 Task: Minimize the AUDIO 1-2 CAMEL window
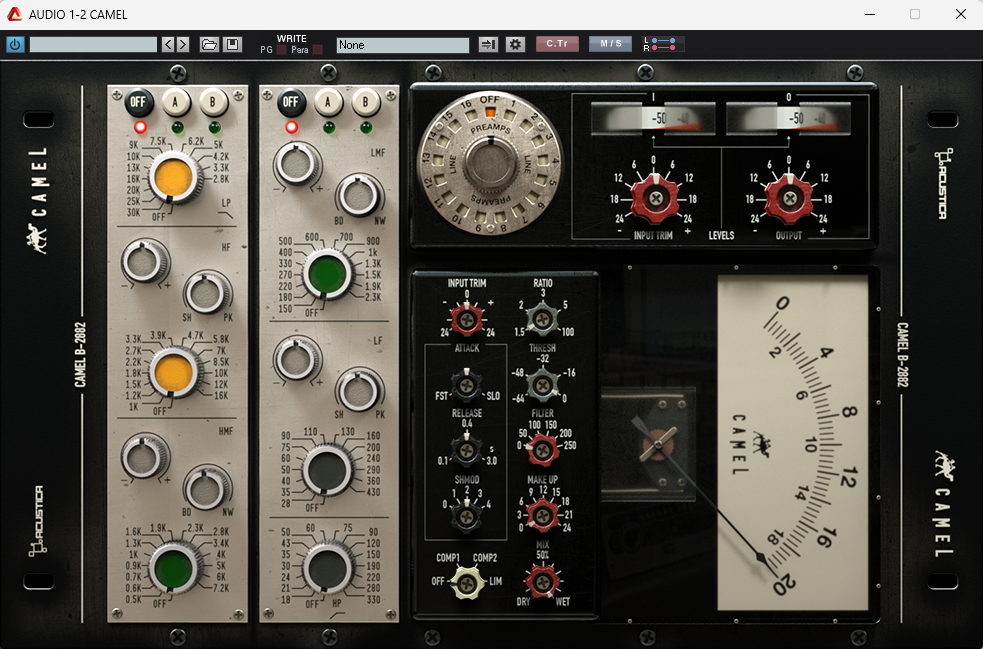(870, 14)
